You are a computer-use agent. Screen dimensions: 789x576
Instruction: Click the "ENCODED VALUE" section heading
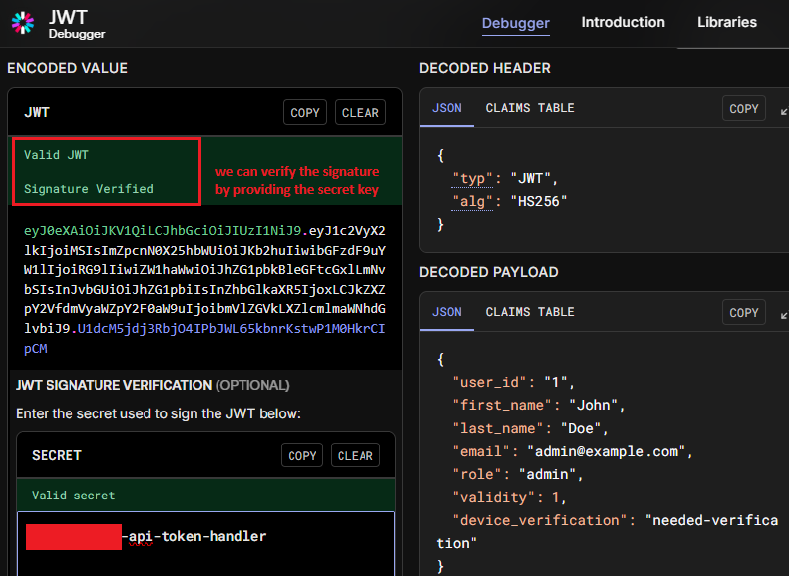67,68
